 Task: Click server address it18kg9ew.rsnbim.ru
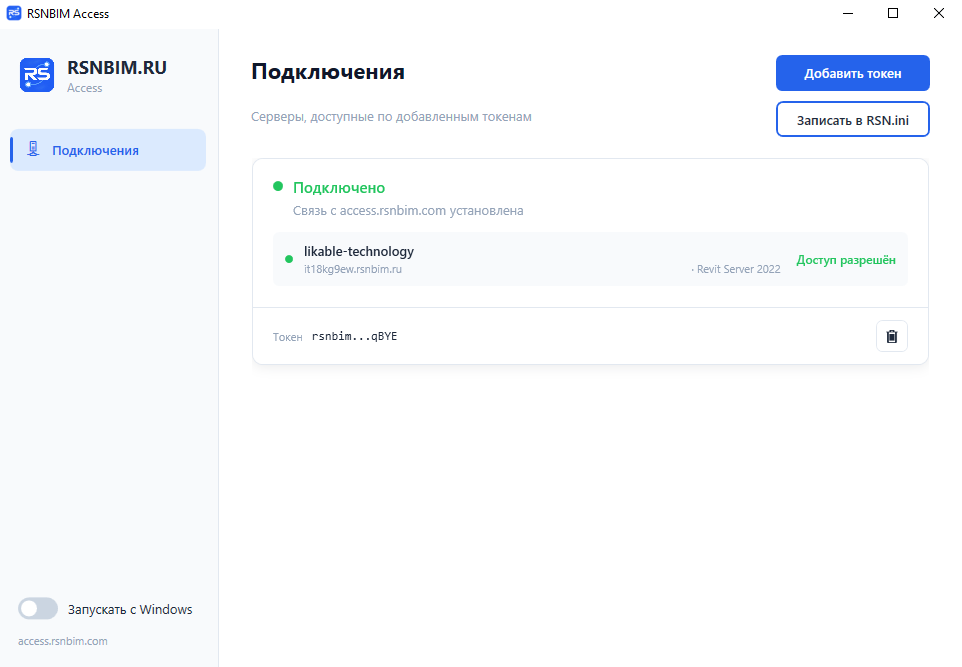tap(353, 269)
